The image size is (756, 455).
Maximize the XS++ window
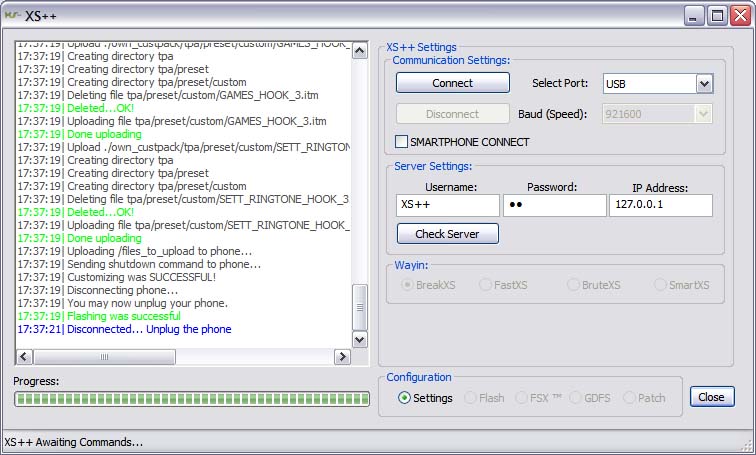tap(717, 16)
